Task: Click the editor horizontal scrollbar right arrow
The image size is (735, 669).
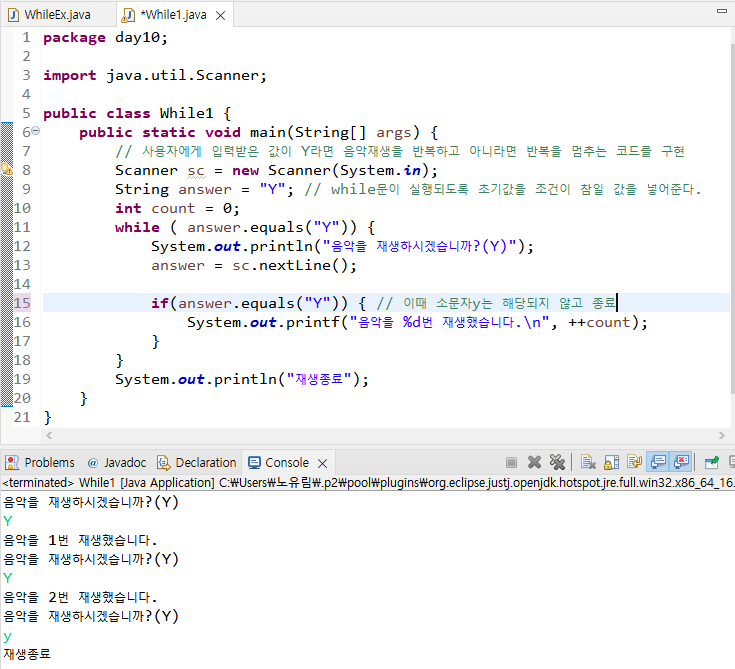Action: 721,436
